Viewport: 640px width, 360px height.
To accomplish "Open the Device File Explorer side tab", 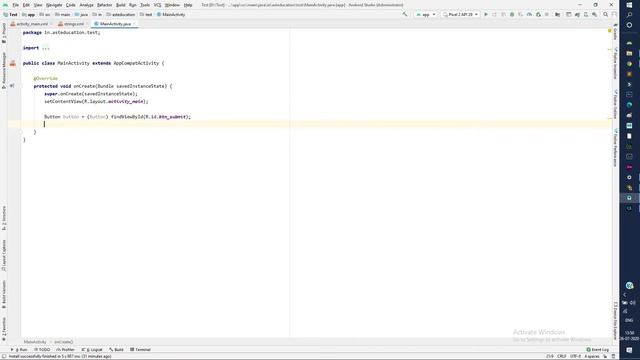I will (x=616, y=320).
